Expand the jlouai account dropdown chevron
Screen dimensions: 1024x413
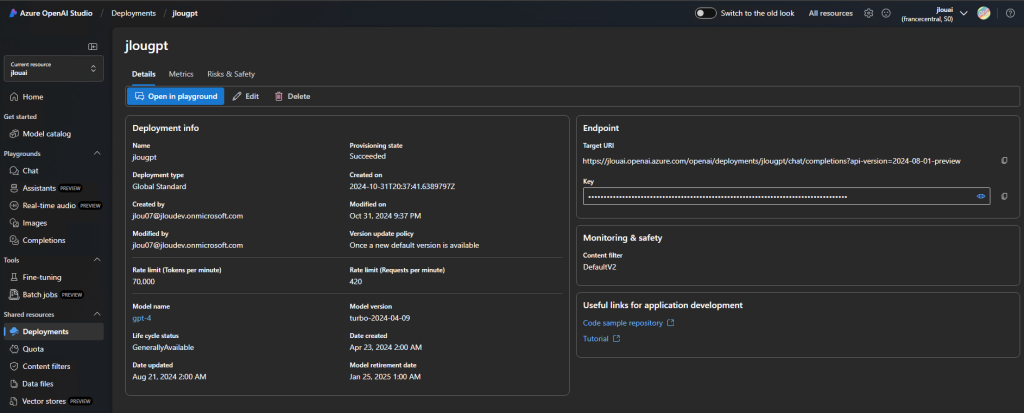(x=964, y=13)
